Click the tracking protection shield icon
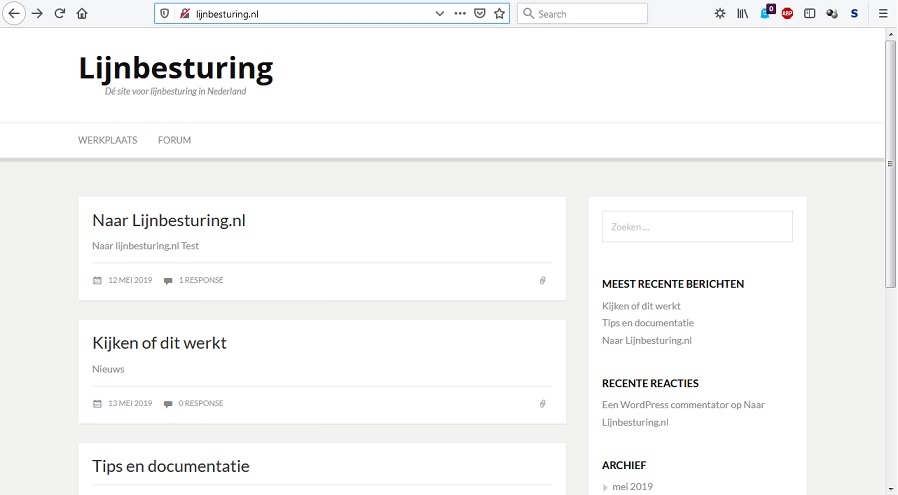The height and width of the screenshot is (495, 898). [x=165, y=13]
